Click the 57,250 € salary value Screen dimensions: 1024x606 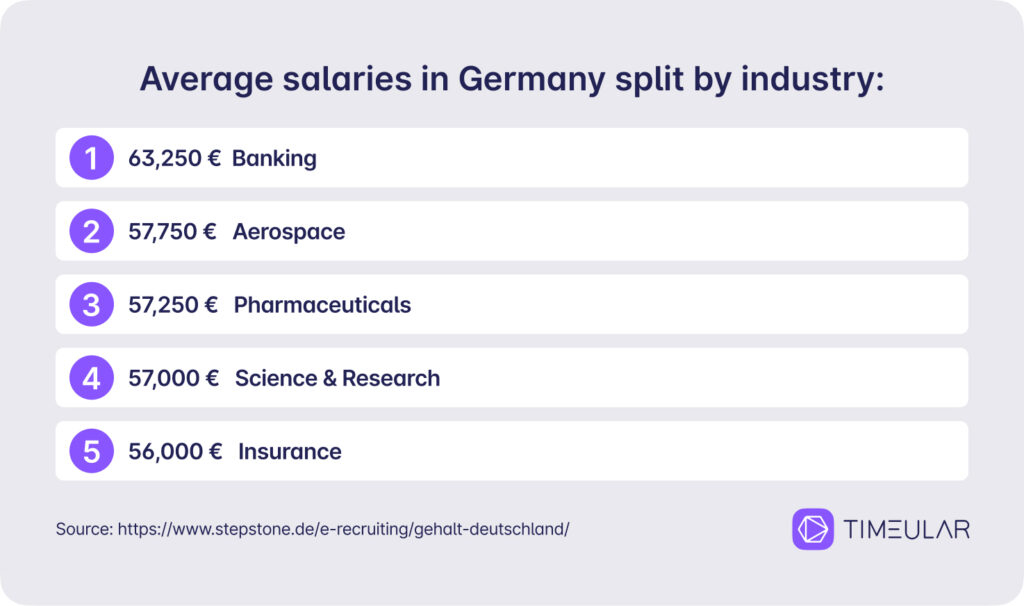tap(173, 304)
